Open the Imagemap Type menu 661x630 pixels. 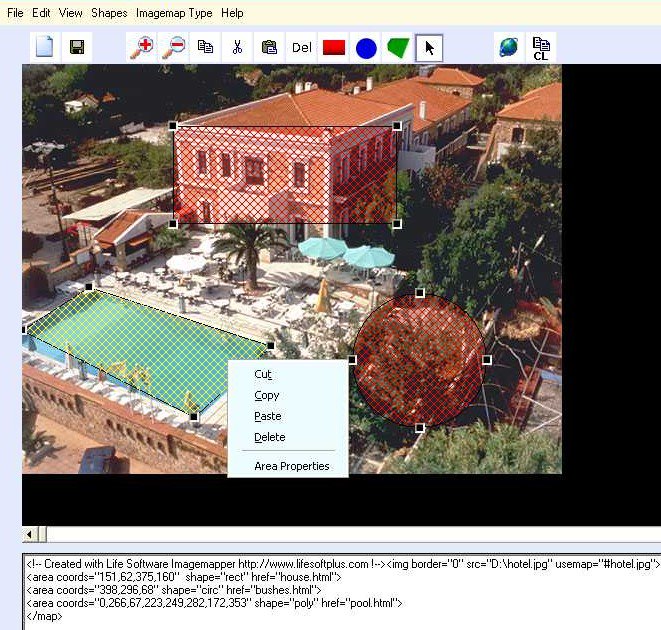(x=174, y=13)
